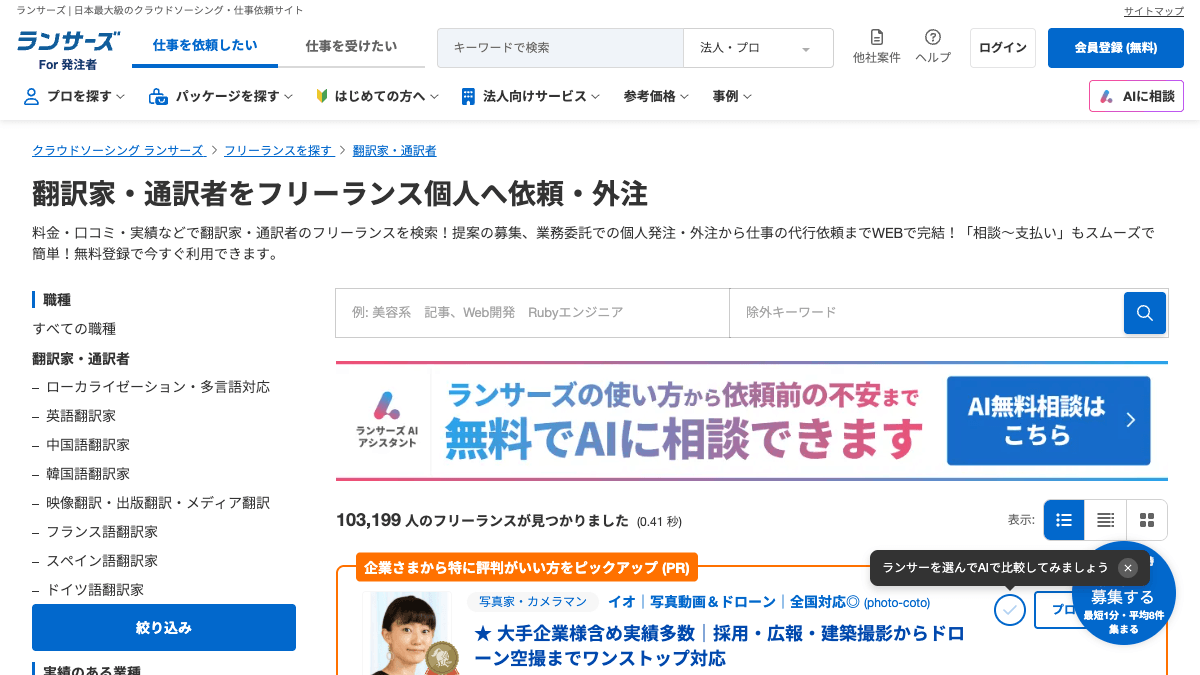Select フランス語翻訳家 category
The height and width of the screenshot is (675, 1200).
[x=102, y=532]
